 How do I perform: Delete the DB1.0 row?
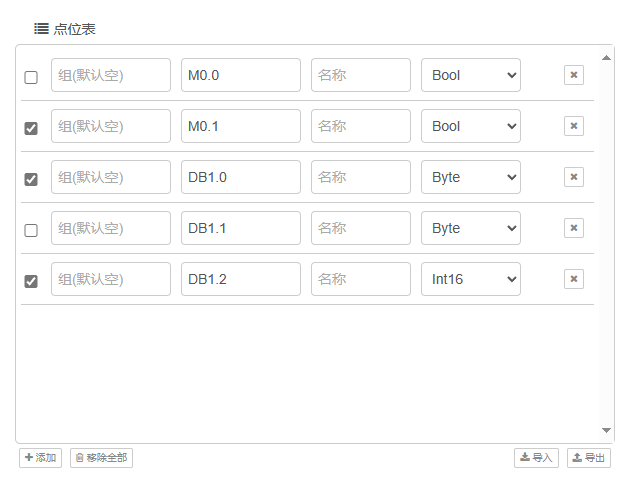[573, 177]
